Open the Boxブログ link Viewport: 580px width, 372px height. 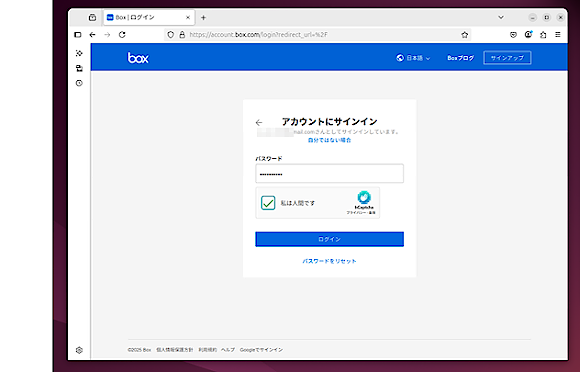click(461, 58)
